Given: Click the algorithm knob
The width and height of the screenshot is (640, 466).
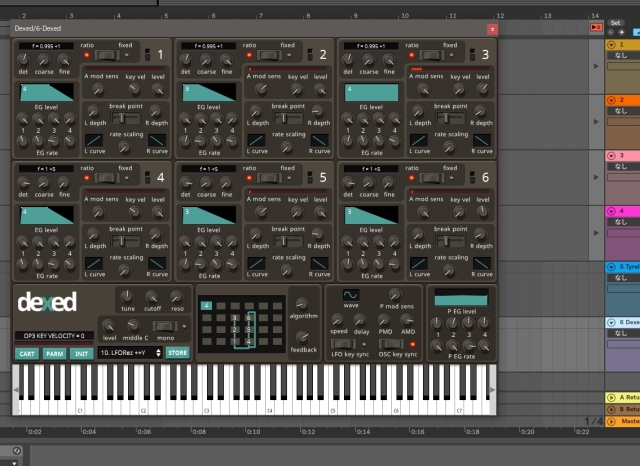Looking at the screenshot, I should (302, 303).
